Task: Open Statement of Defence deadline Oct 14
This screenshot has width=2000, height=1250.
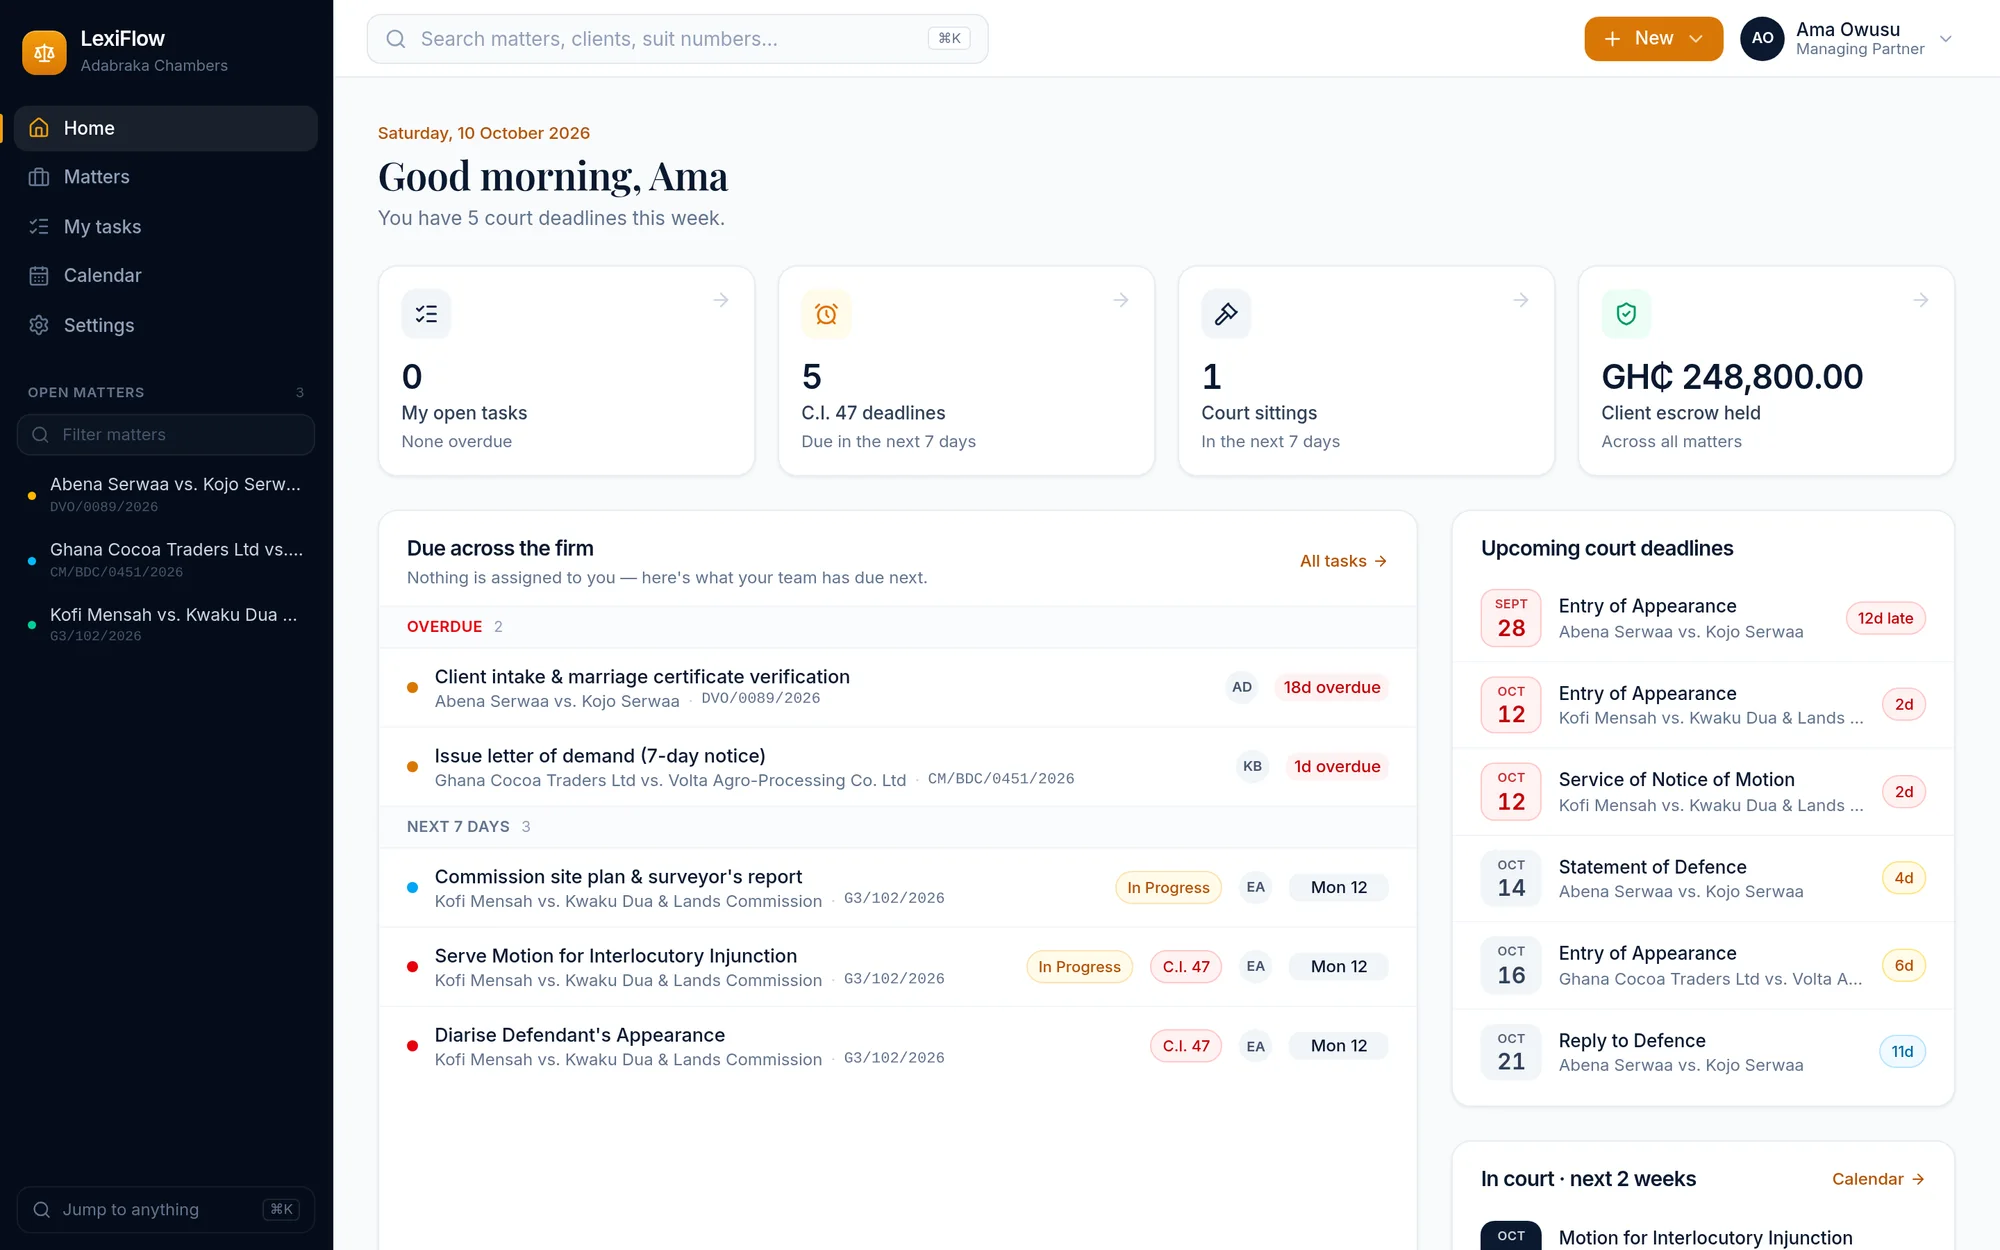Action: [1703, 879]
